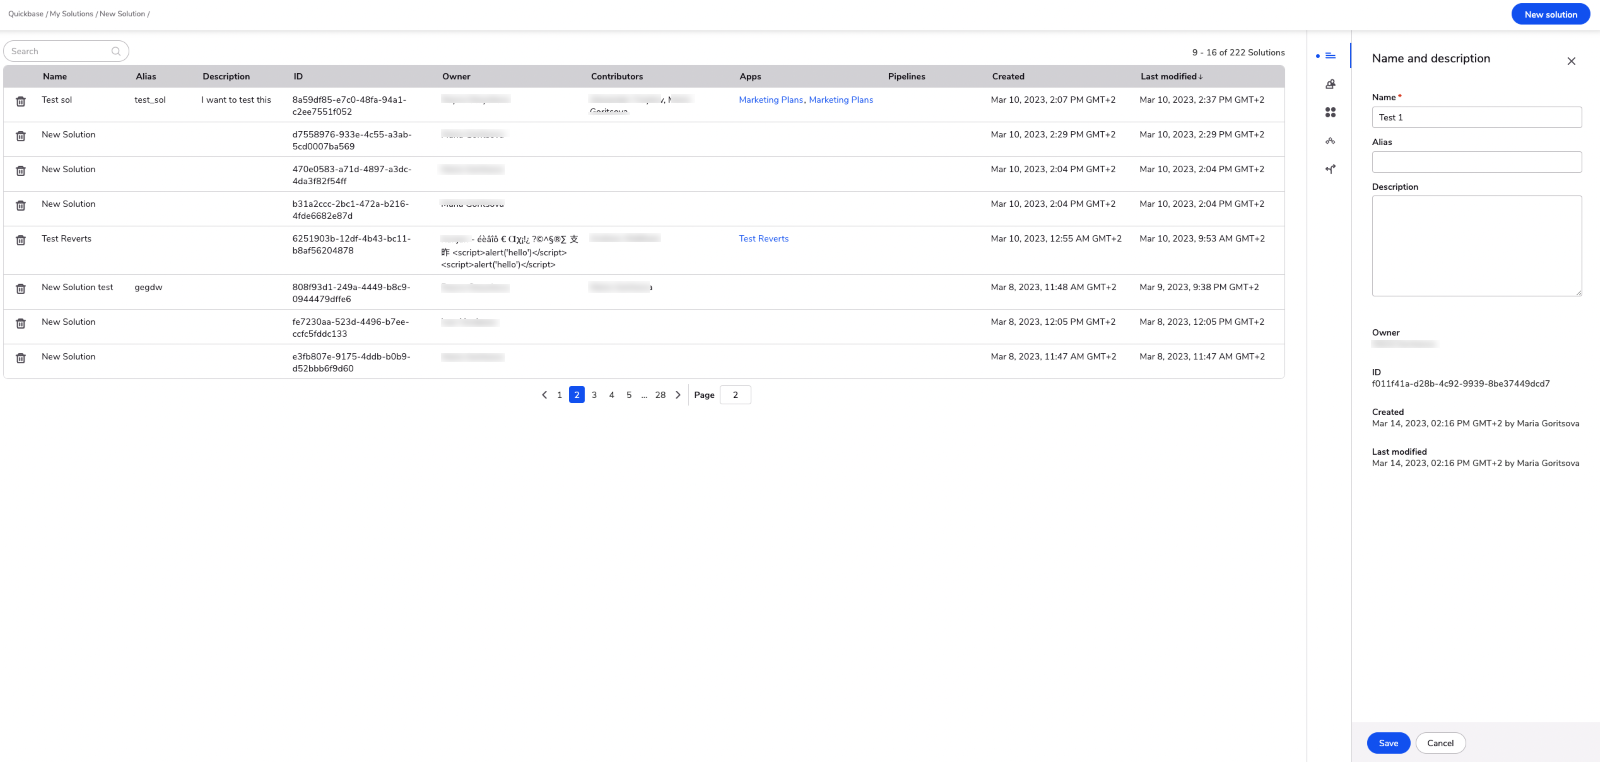This screenshot has height=762, width=1600.
Task: Delete the 'Test sol' solution row
Action: (x=20, y=101)
